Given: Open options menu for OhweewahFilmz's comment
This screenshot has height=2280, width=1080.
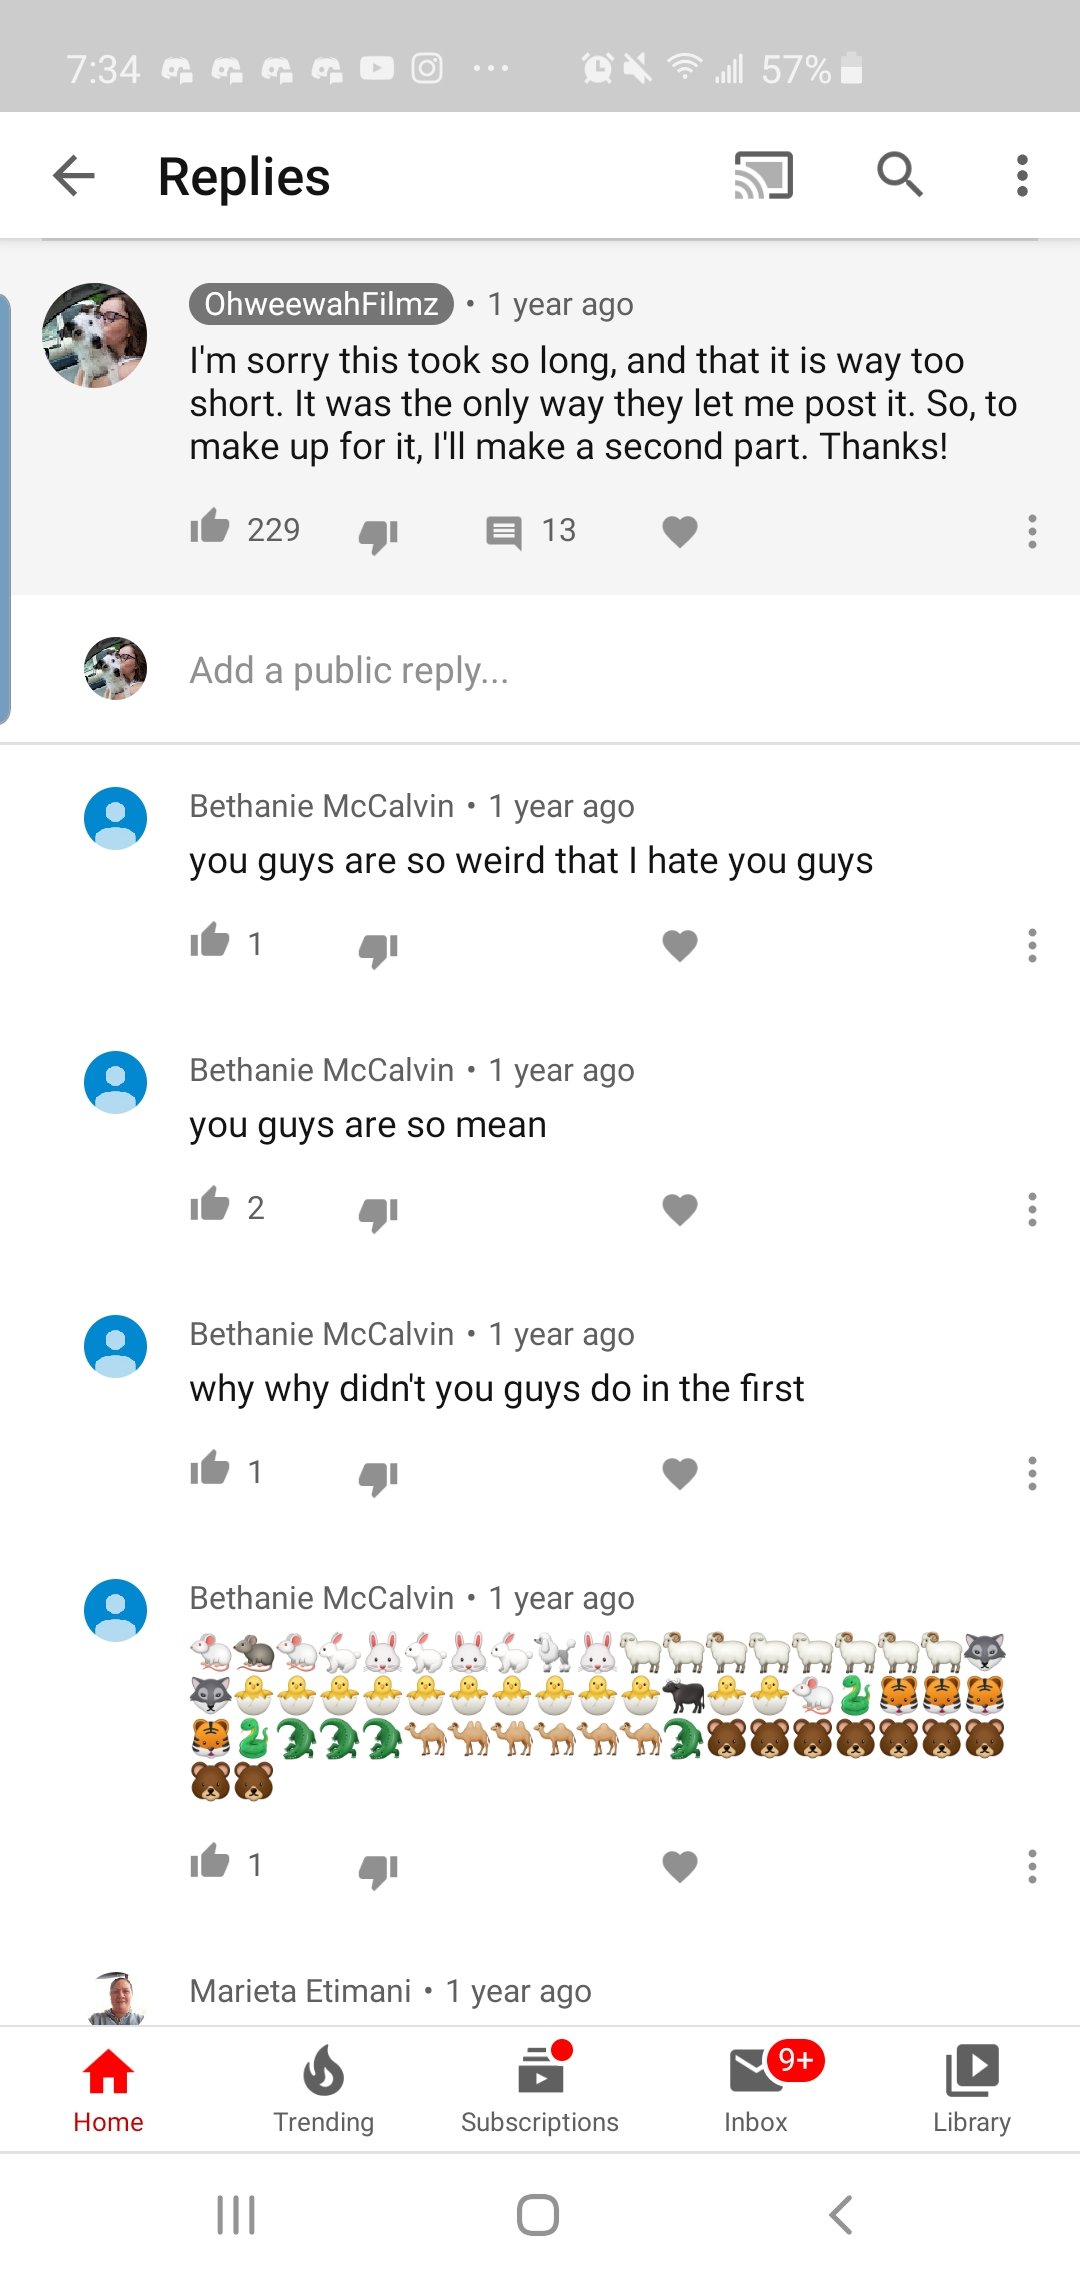Looking at the screenshot, I should (x=1032, y=531).
